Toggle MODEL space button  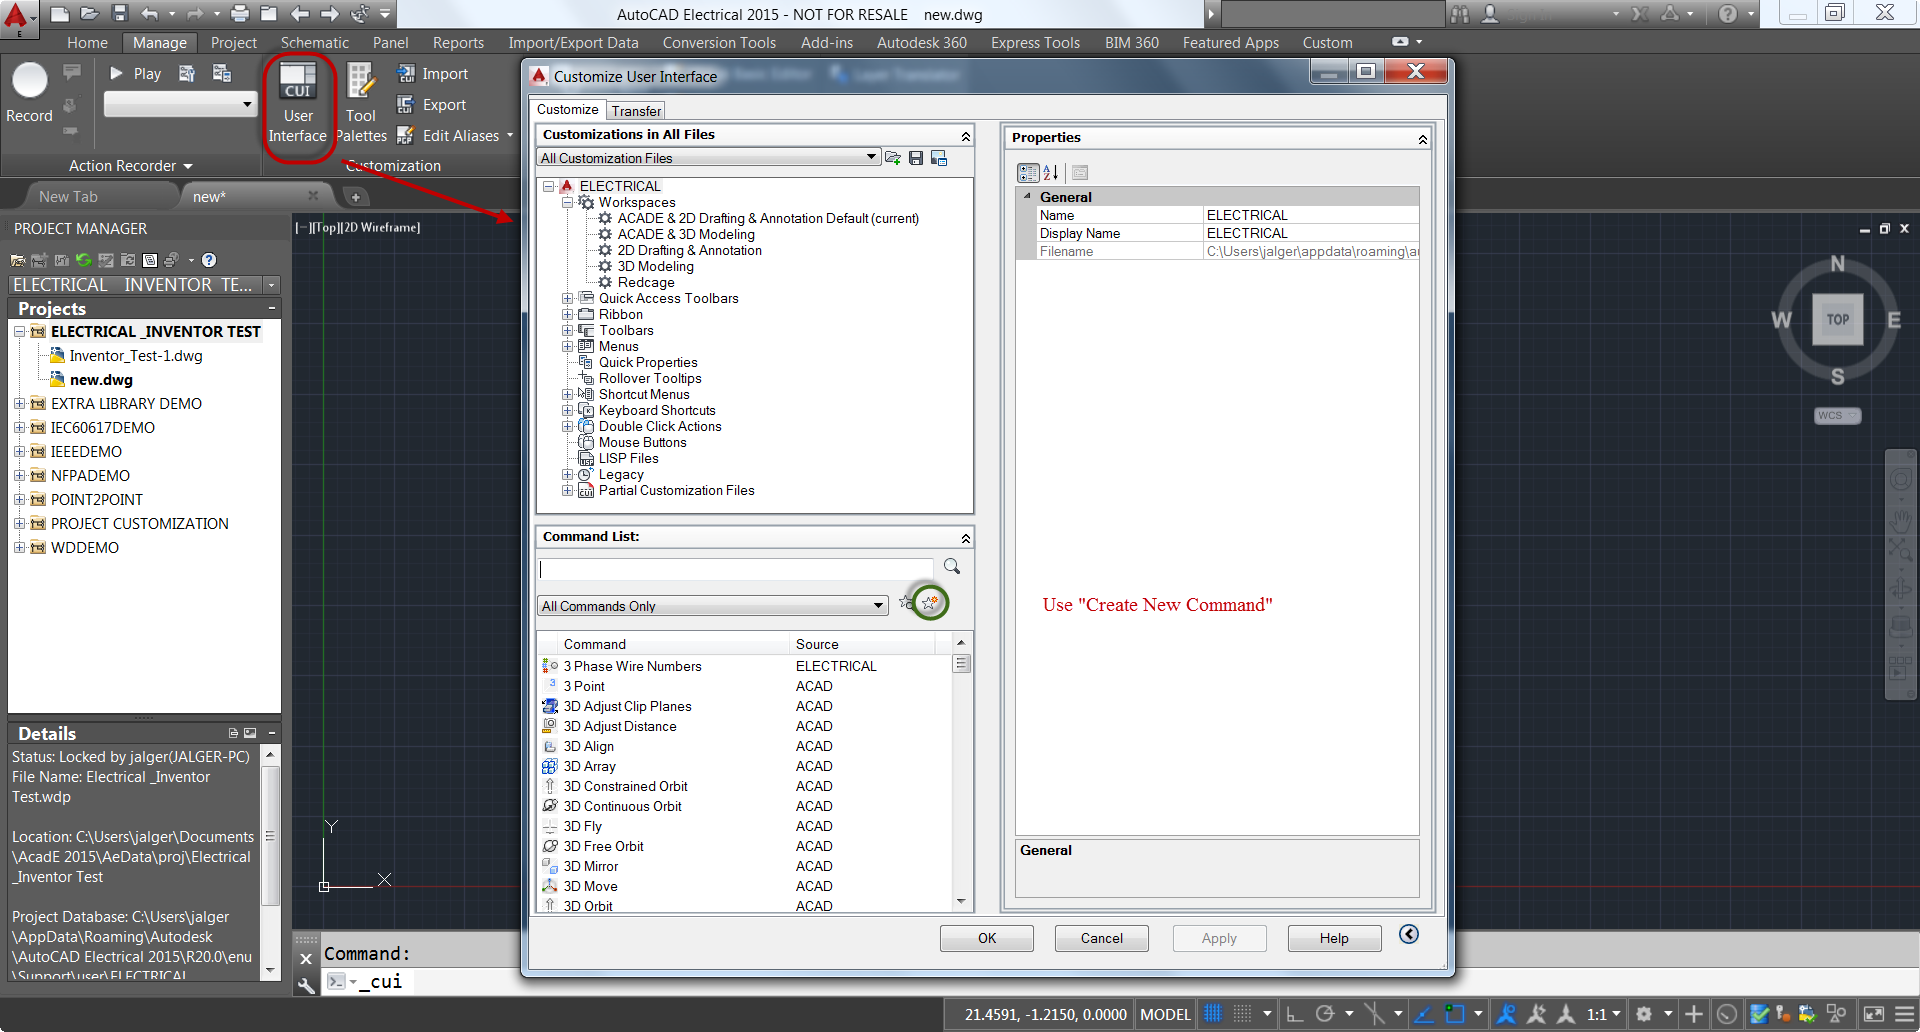tap(1166, 1014)
